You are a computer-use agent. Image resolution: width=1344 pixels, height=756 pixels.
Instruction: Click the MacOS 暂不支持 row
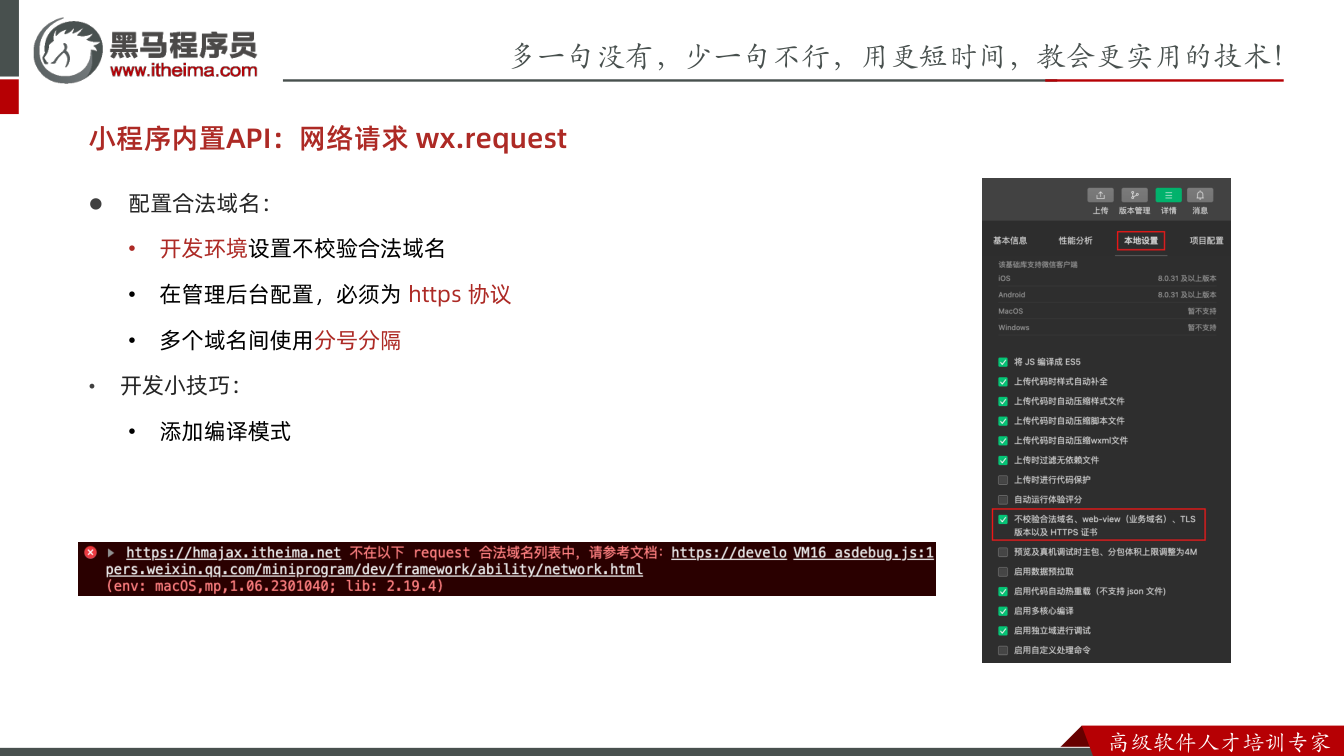(x=1107, y=311)
